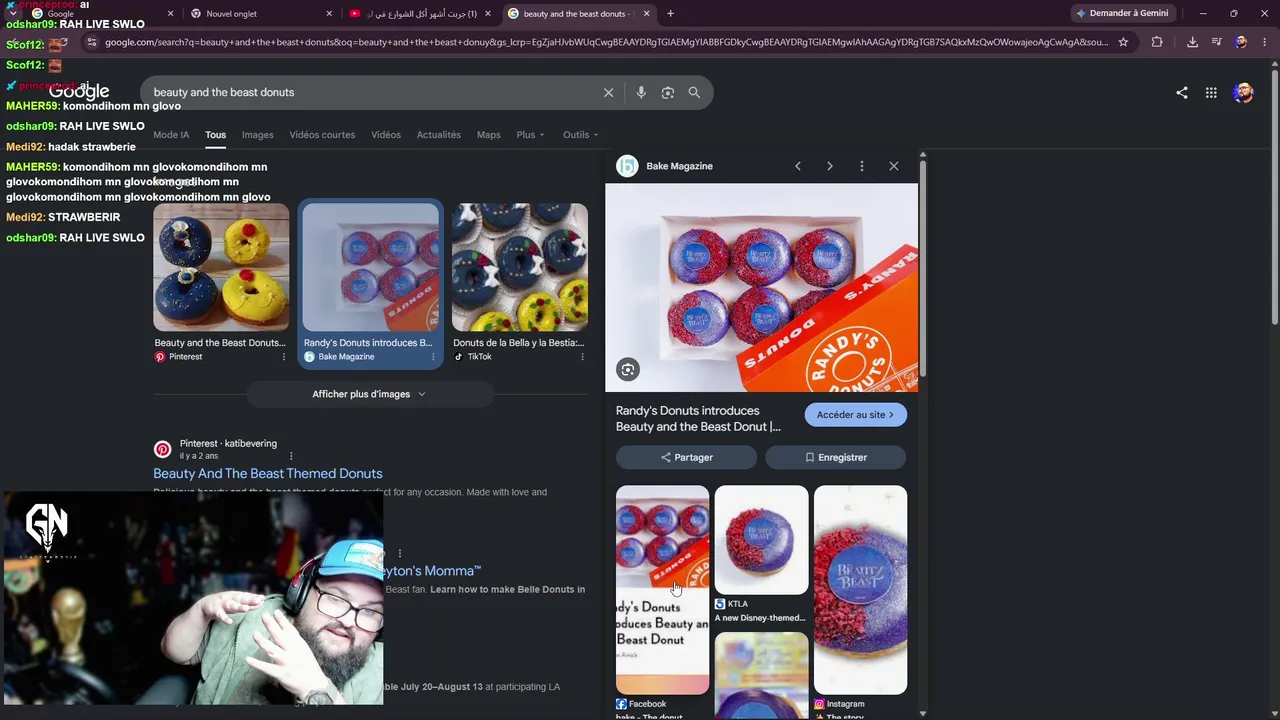
Task: Open the Instagram related donut thumbnail
Action: [x=860, y=590]
